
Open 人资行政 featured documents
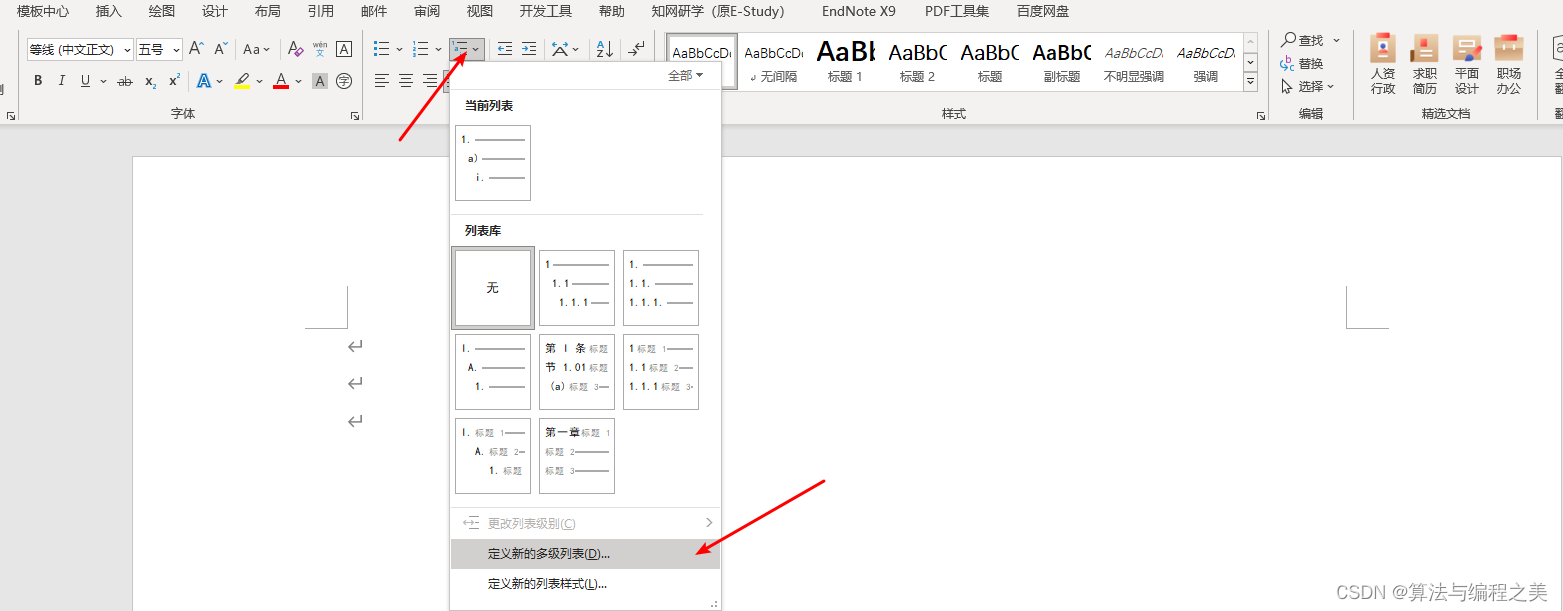1383,63
